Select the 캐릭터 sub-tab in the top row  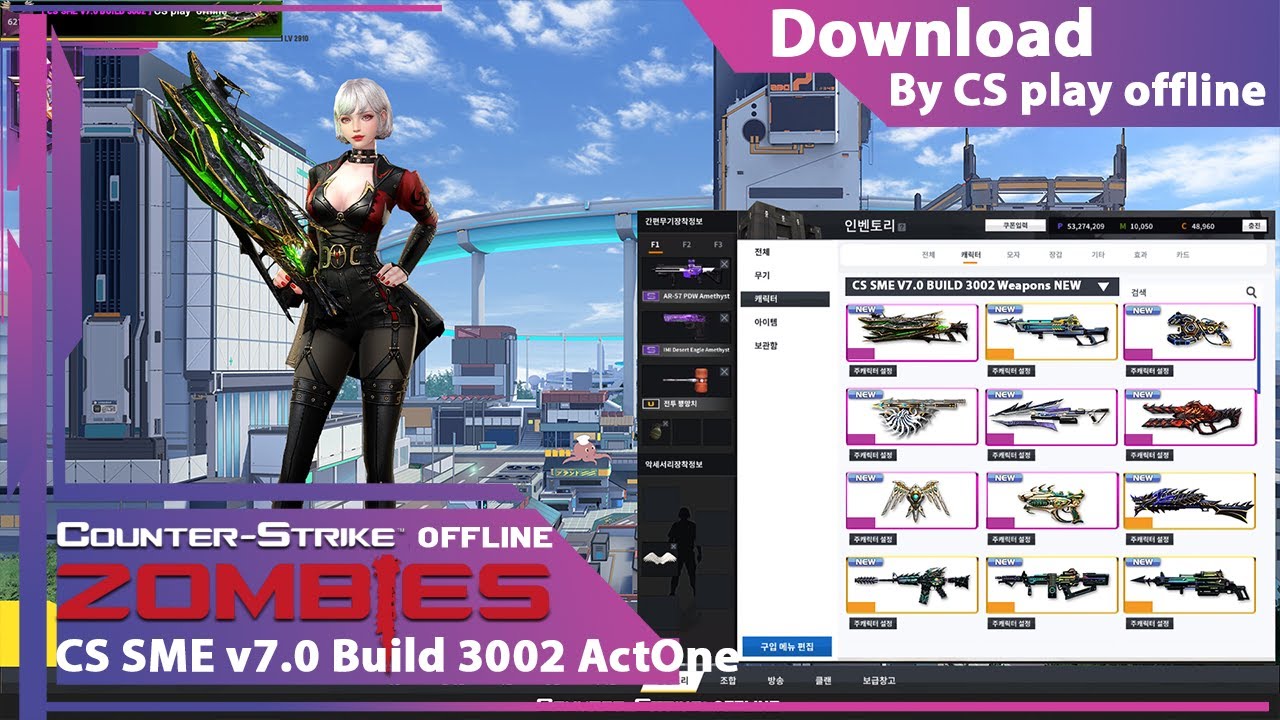[x=971, y=255]
